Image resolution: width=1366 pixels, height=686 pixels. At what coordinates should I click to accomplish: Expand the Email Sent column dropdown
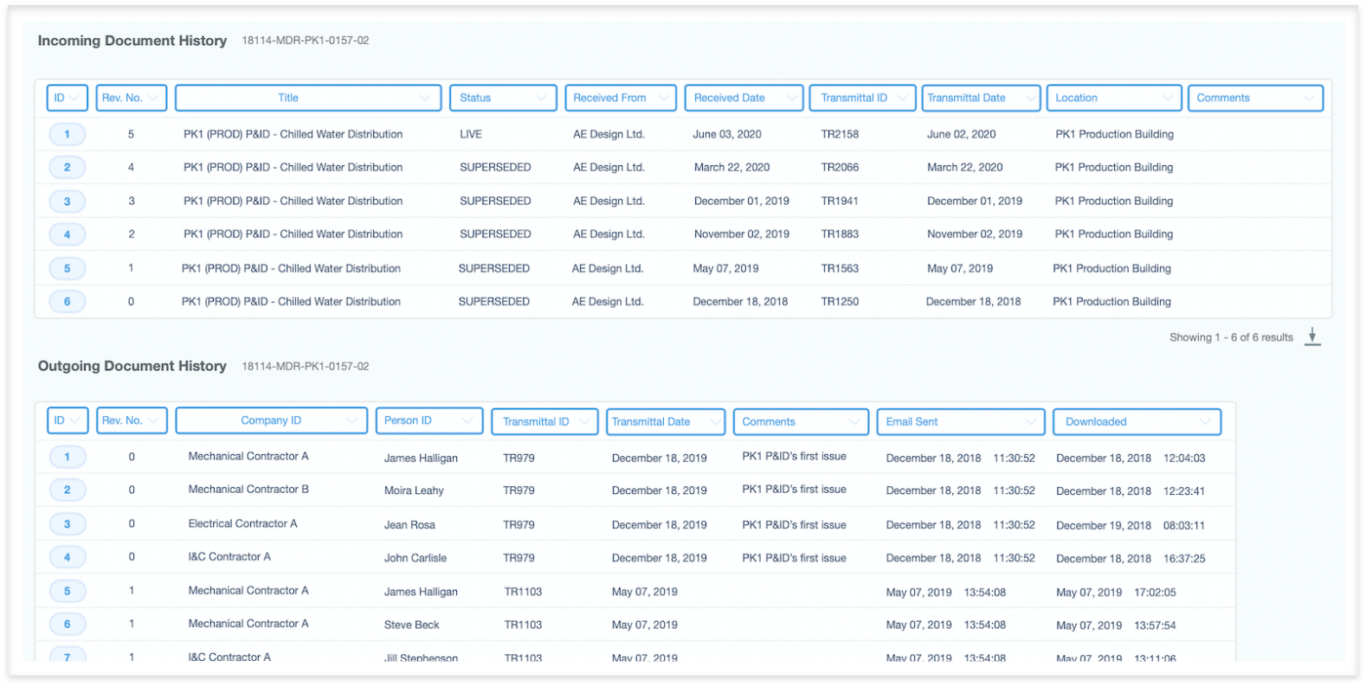(x=1030, y=422)
